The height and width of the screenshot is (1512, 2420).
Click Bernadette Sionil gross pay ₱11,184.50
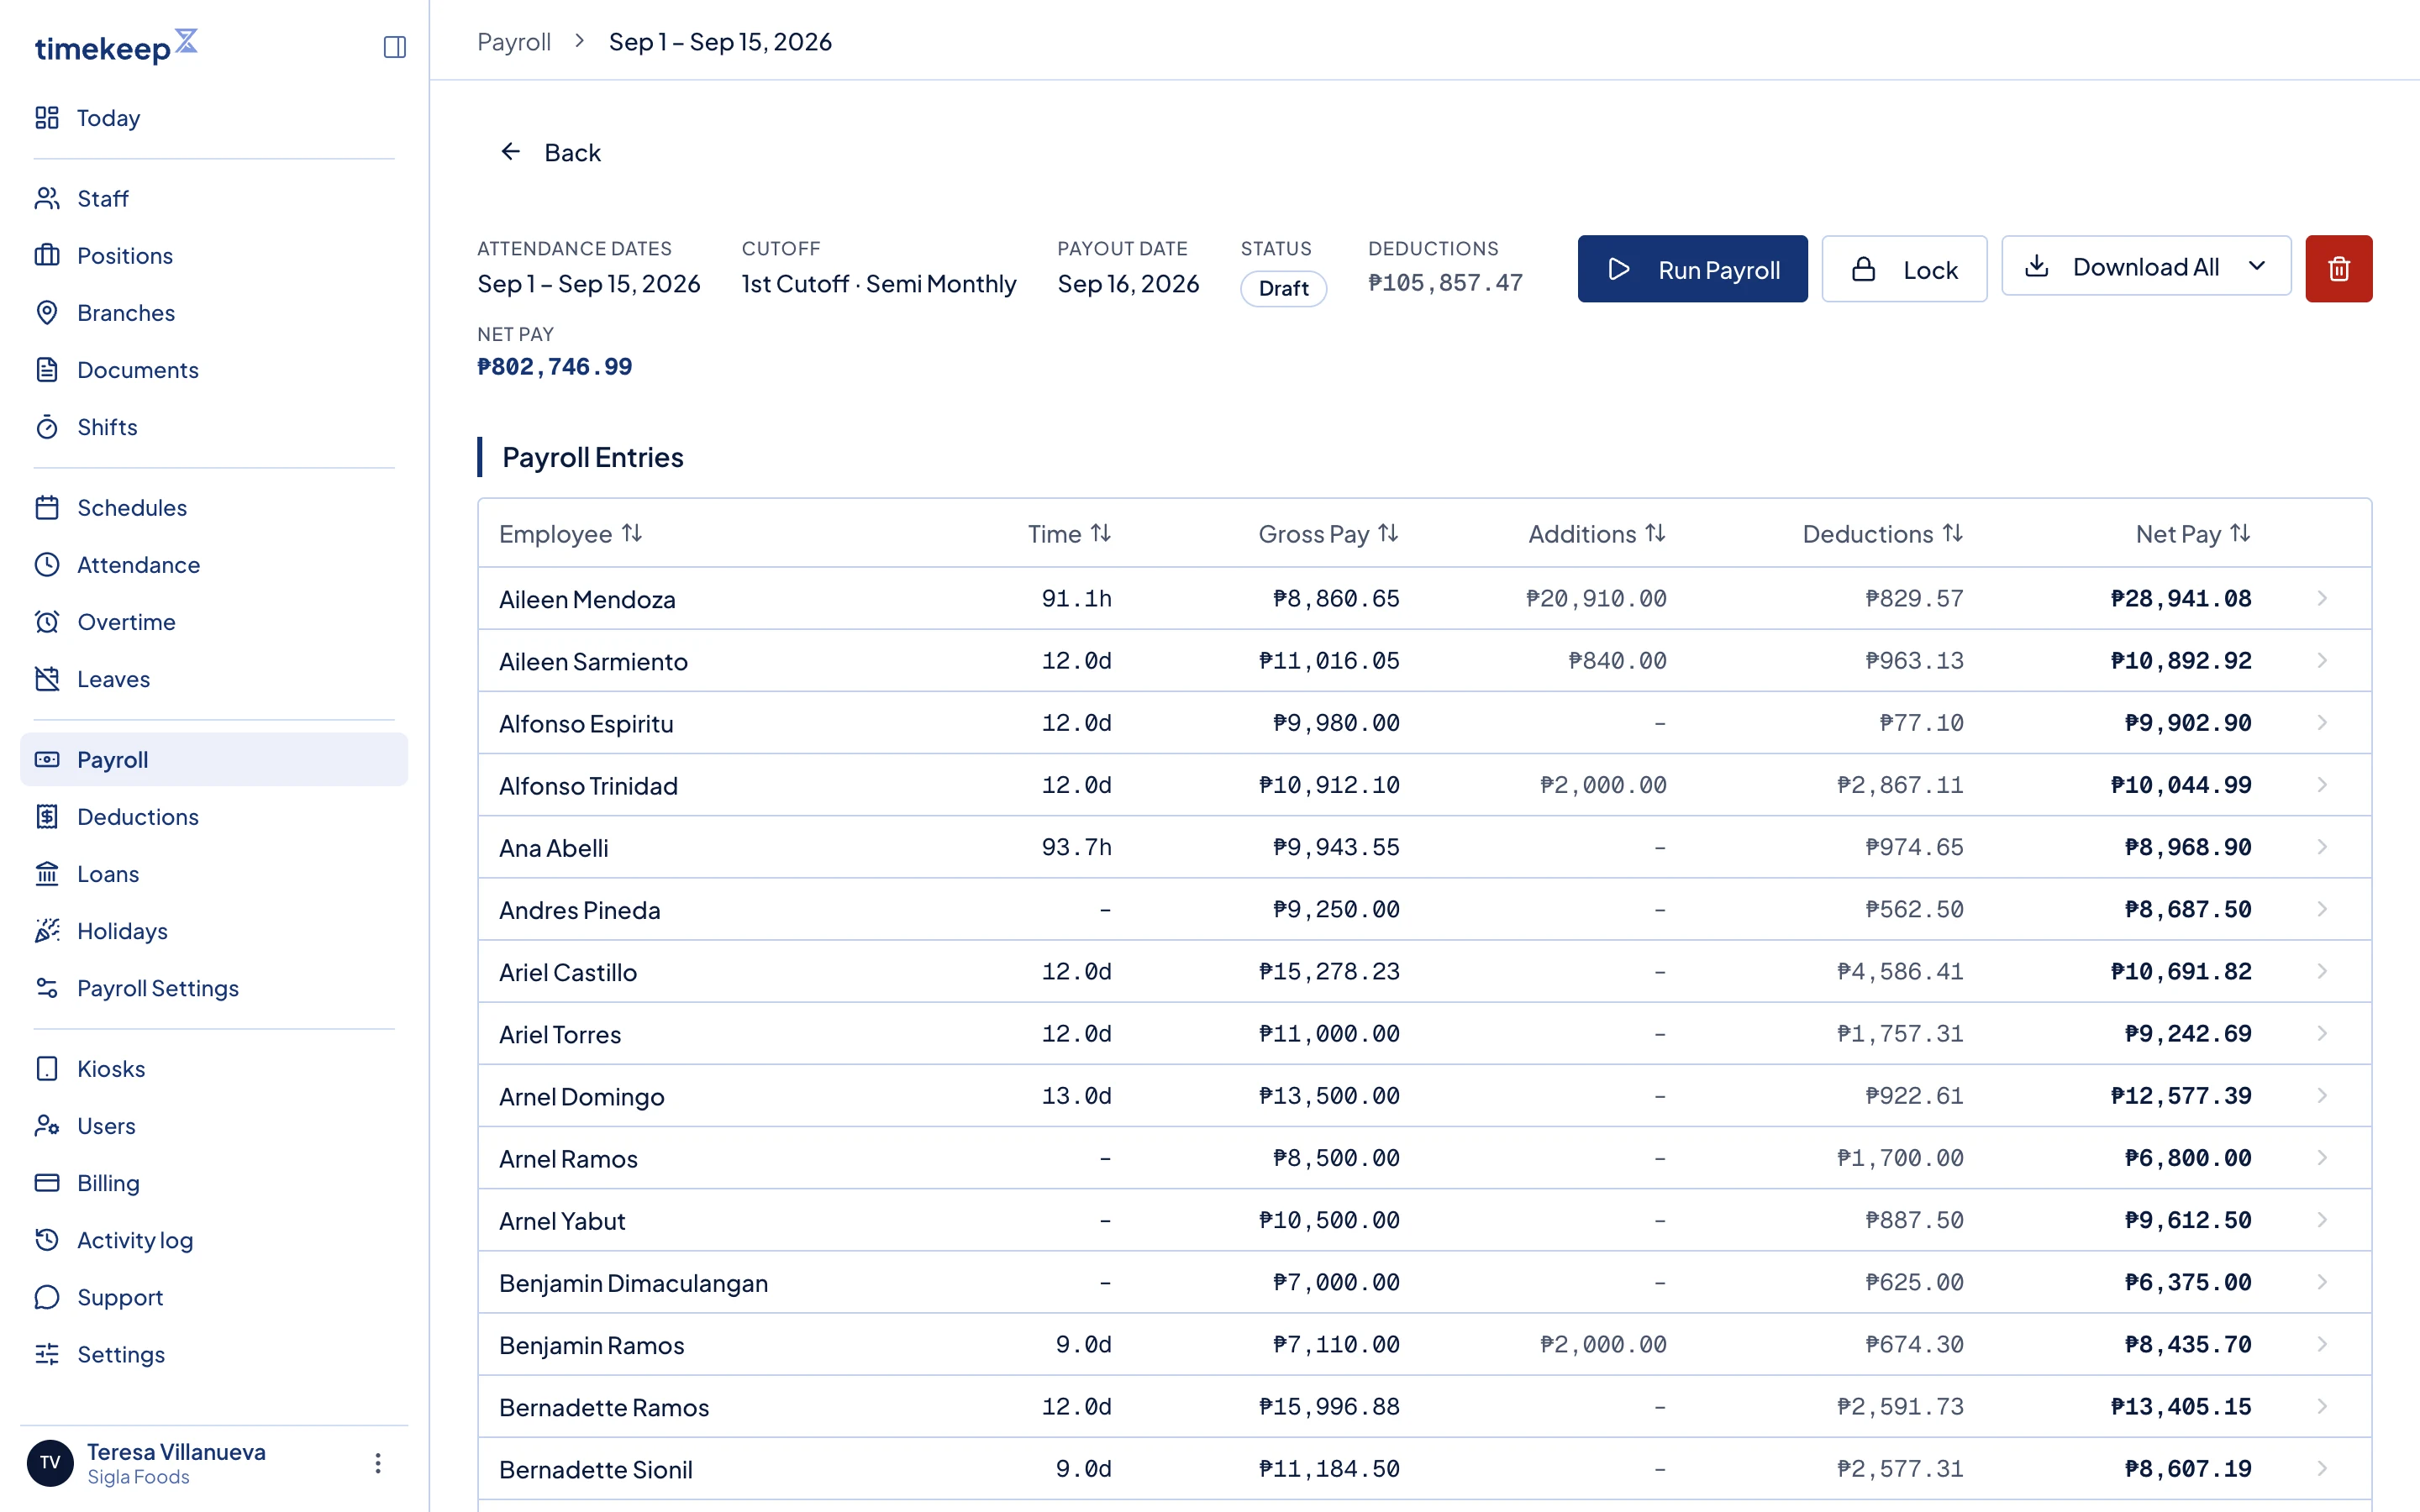pyautogui.click(x=1329, y=1469)
